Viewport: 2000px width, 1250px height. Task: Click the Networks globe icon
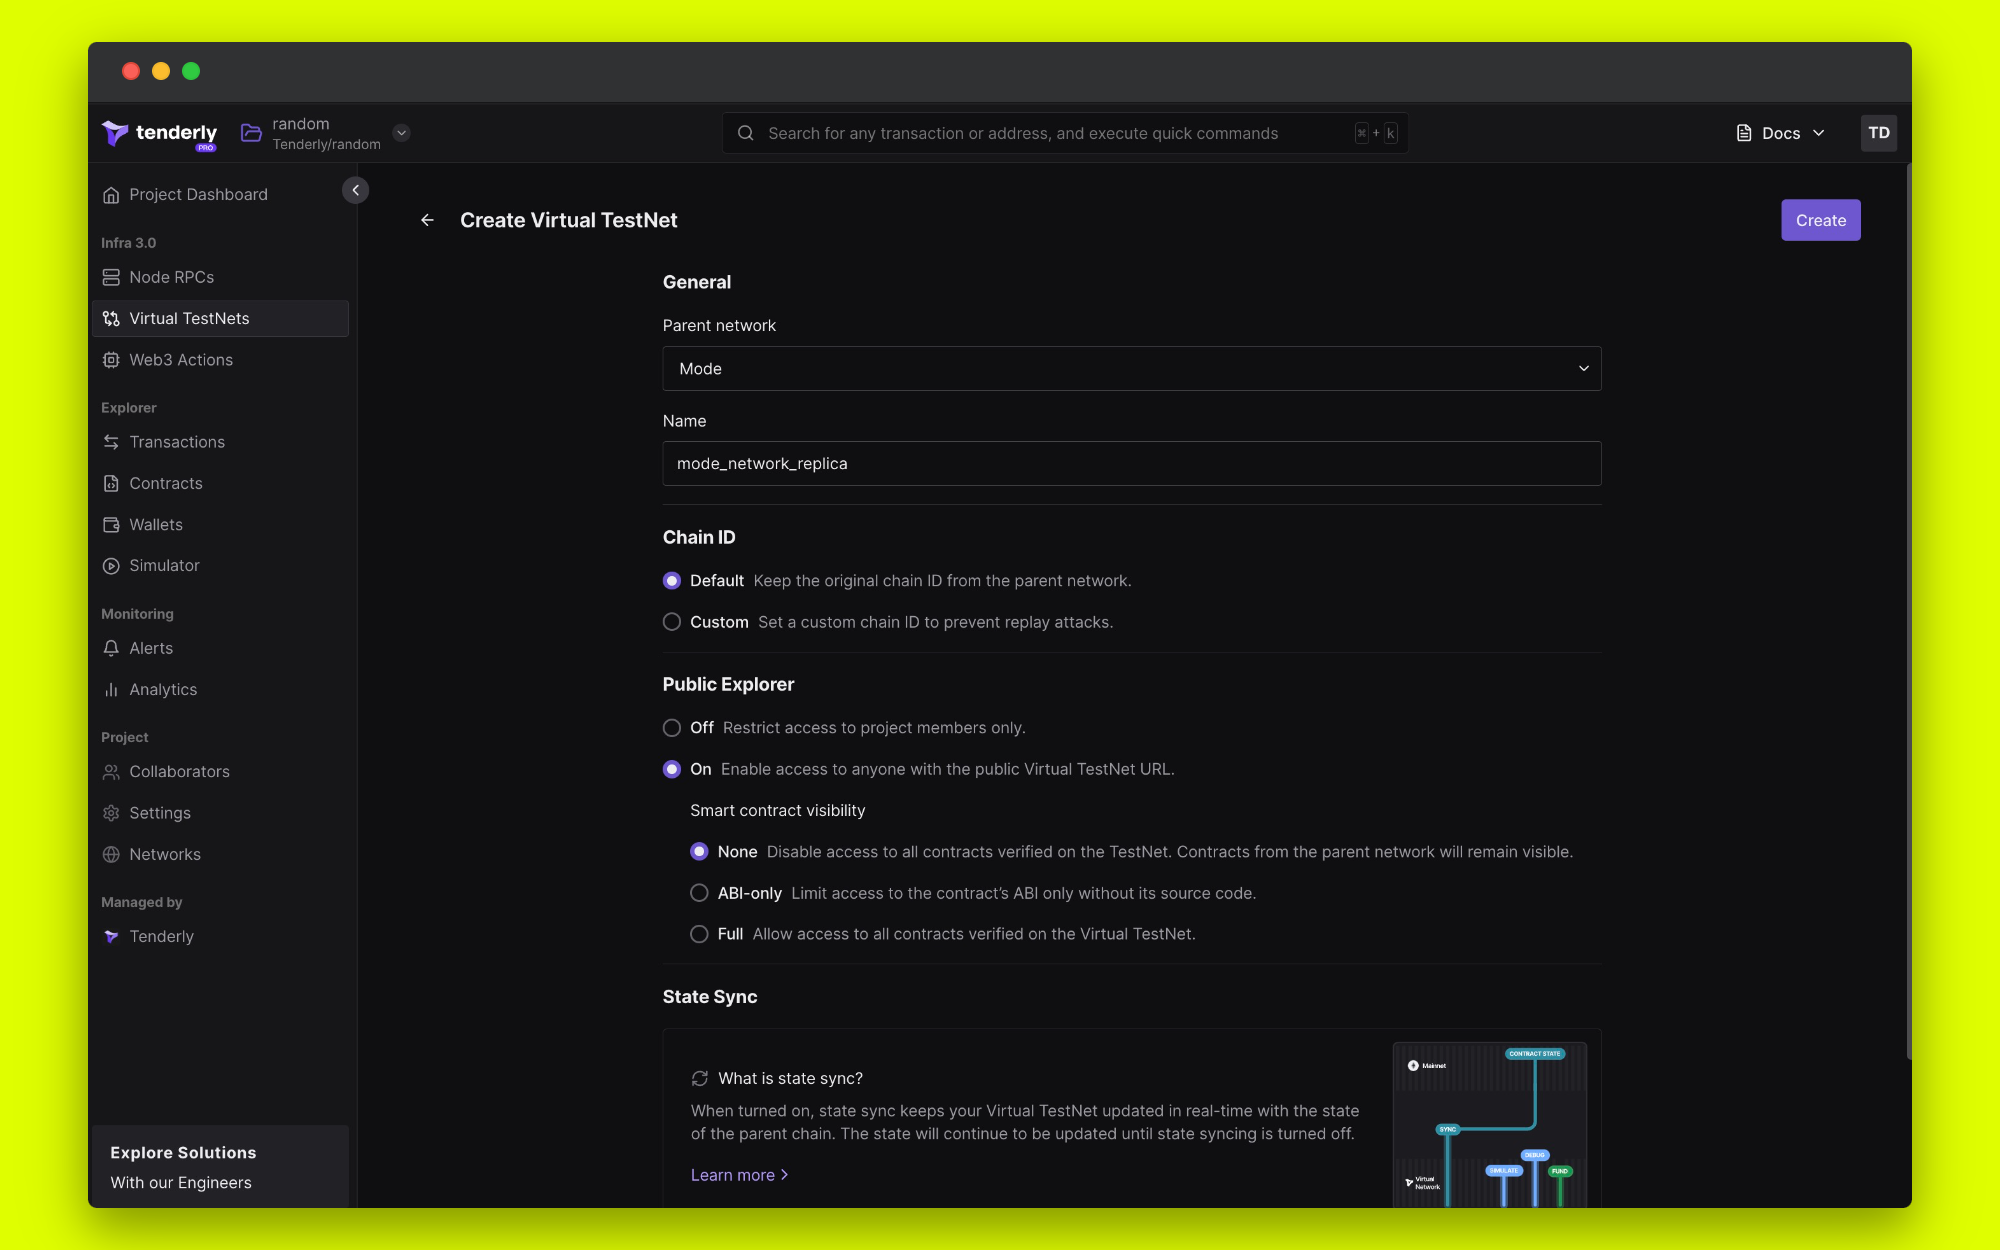pyautogui.click(x=111, y=854)
